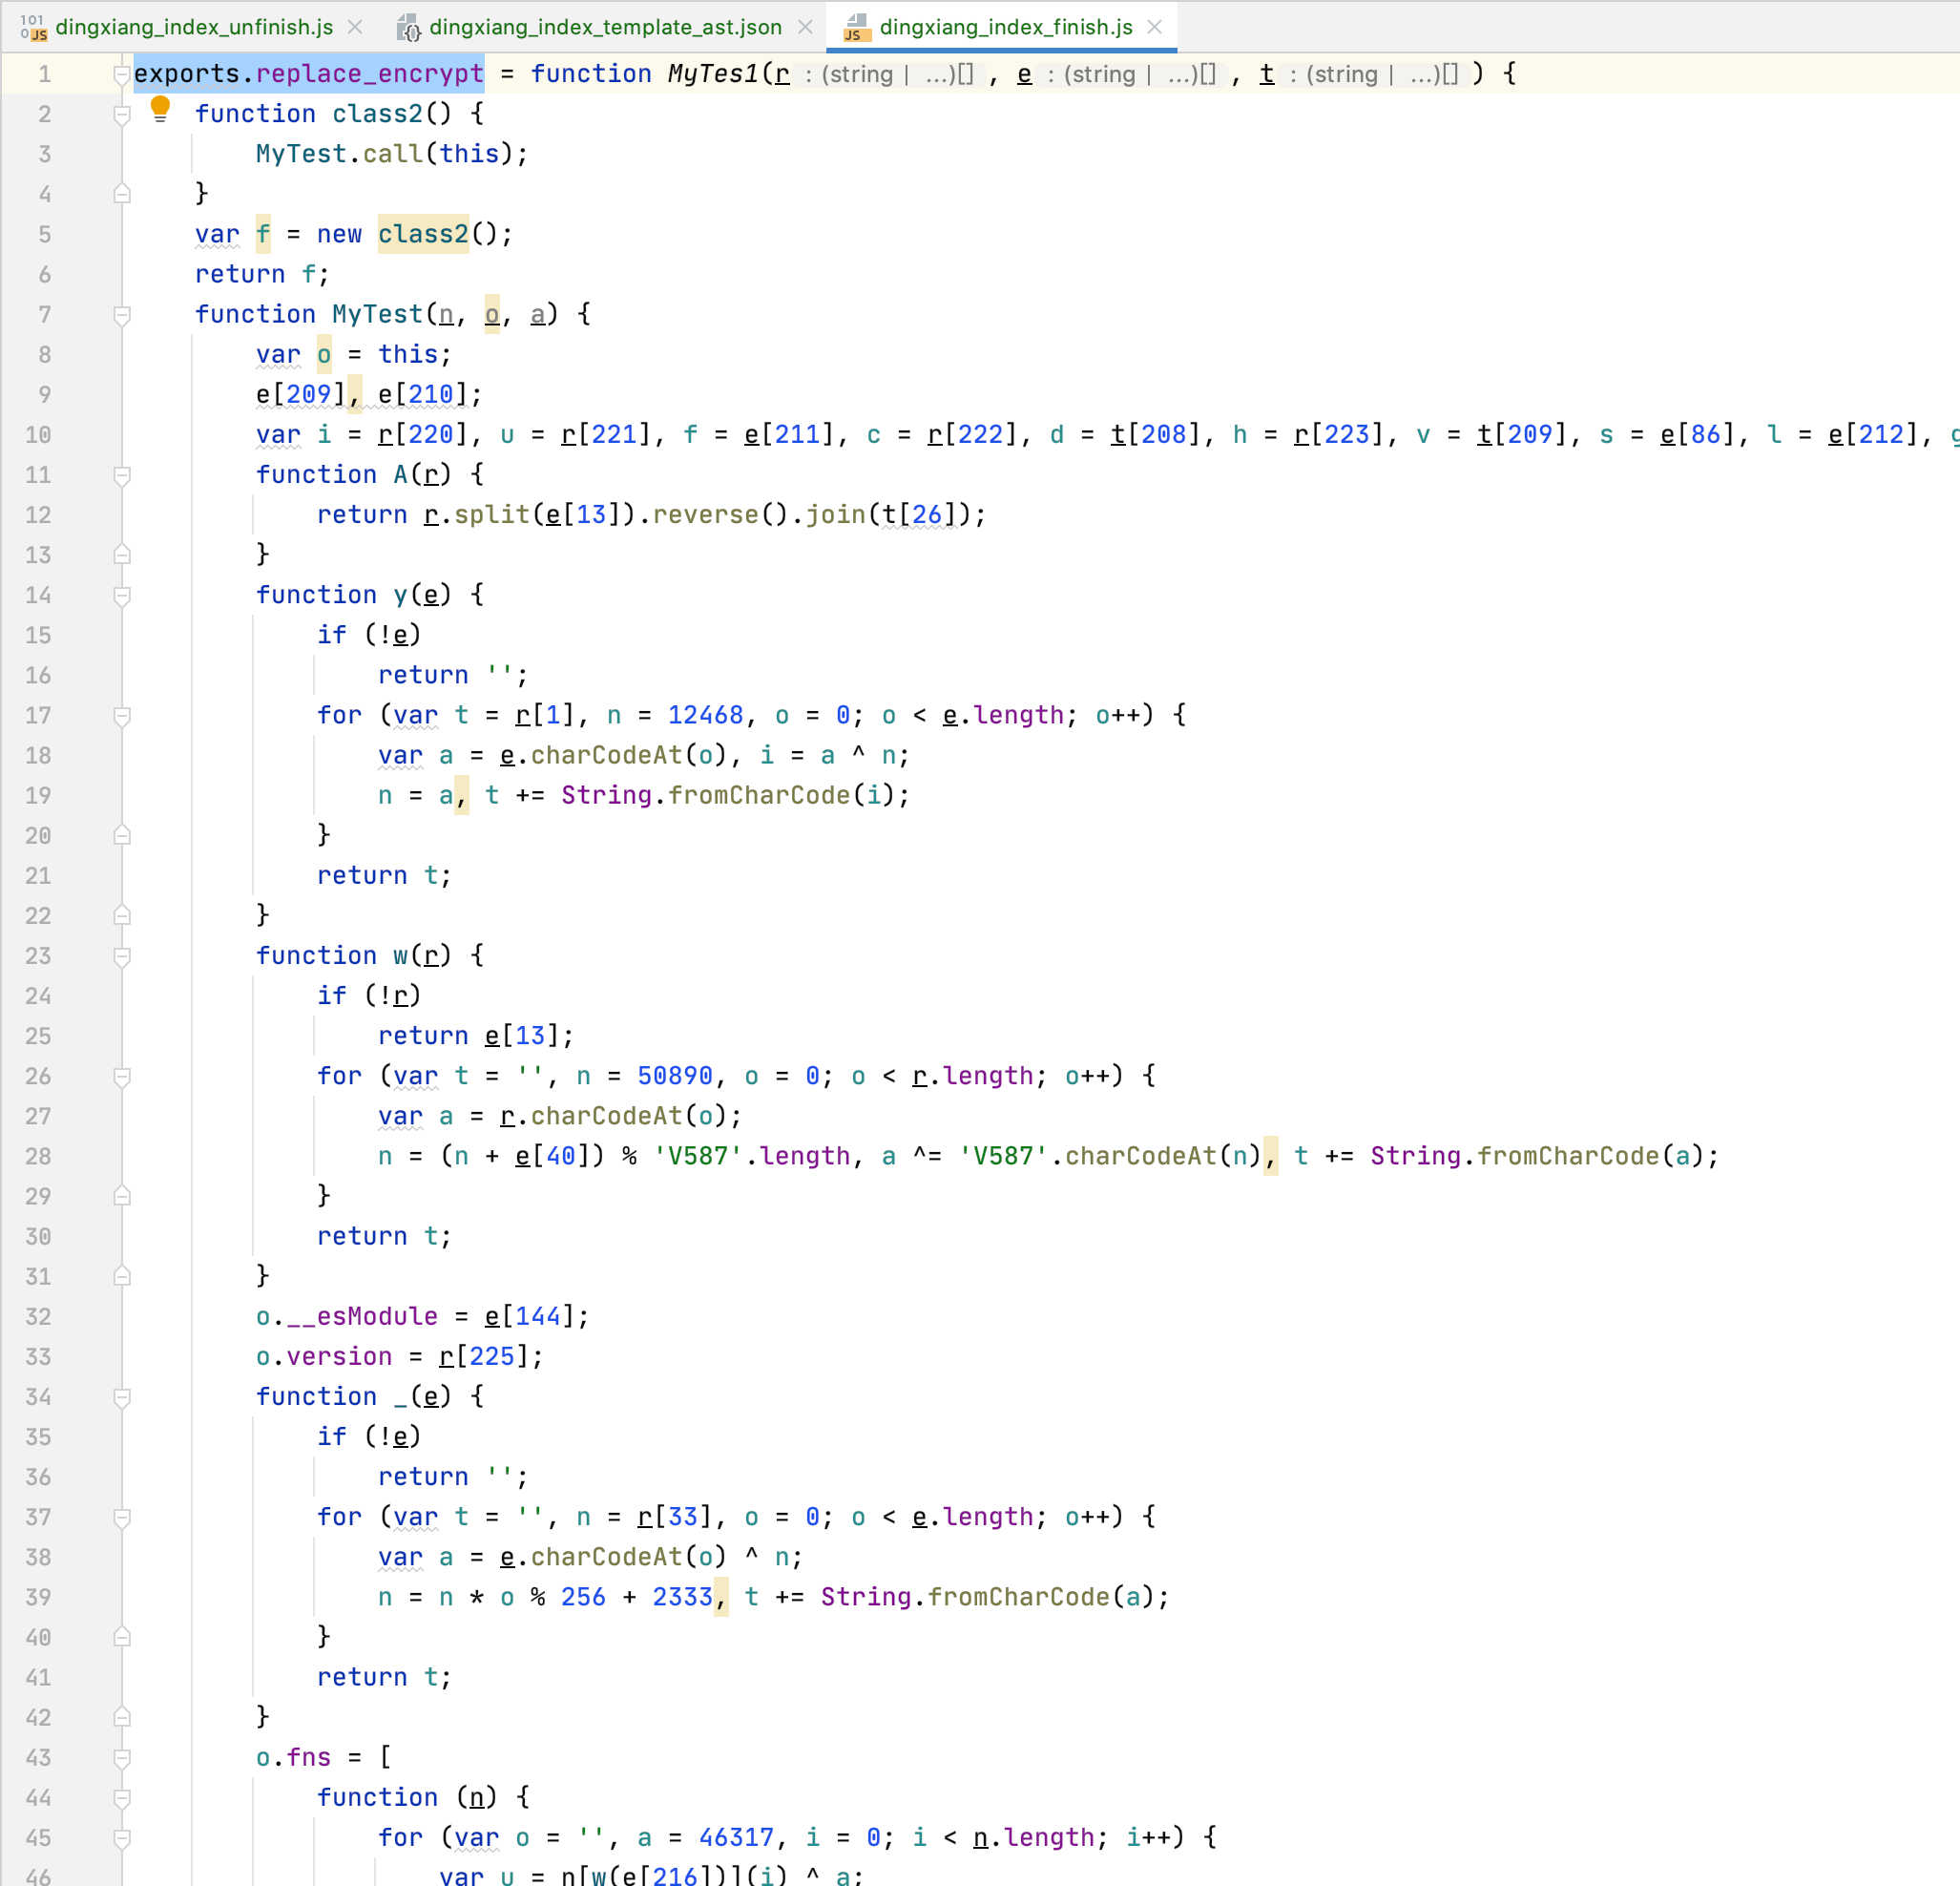Click line number 33 in gutter
The width and height of the screenshot is (1960, 1886).
click(x=38, y=1357)
